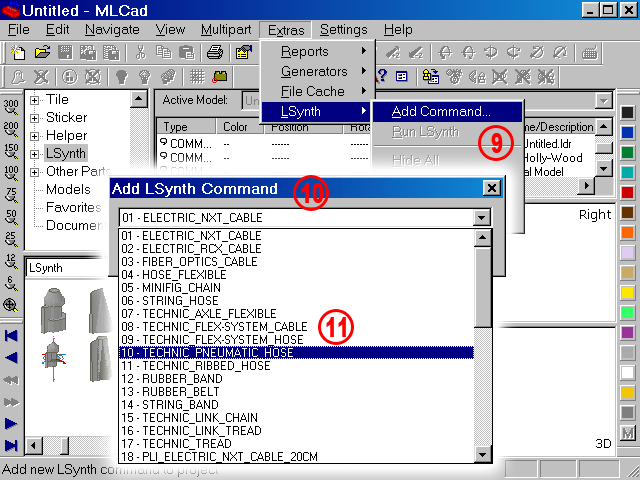This screenshot has height=480, width=640.
Task: Open the File menu
Action: (x=18, y=30)
